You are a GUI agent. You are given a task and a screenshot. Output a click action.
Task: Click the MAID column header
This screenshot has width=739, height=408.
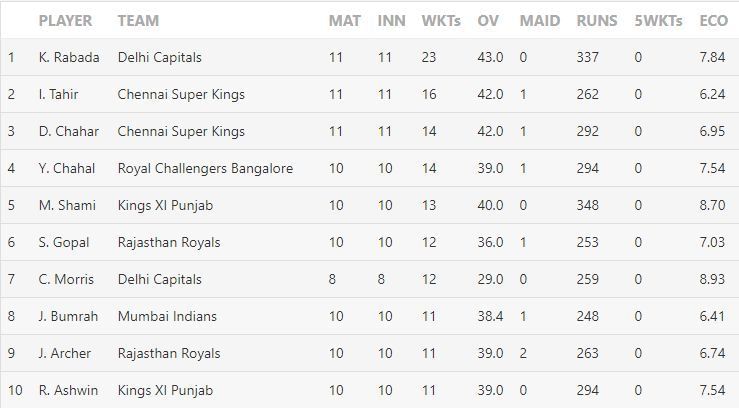(x=540, y=21)
